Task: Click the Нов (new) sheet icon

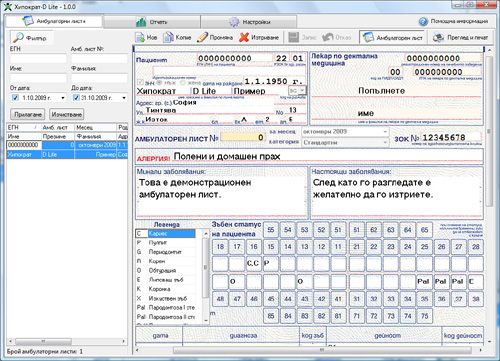Action: coord(140,37)
